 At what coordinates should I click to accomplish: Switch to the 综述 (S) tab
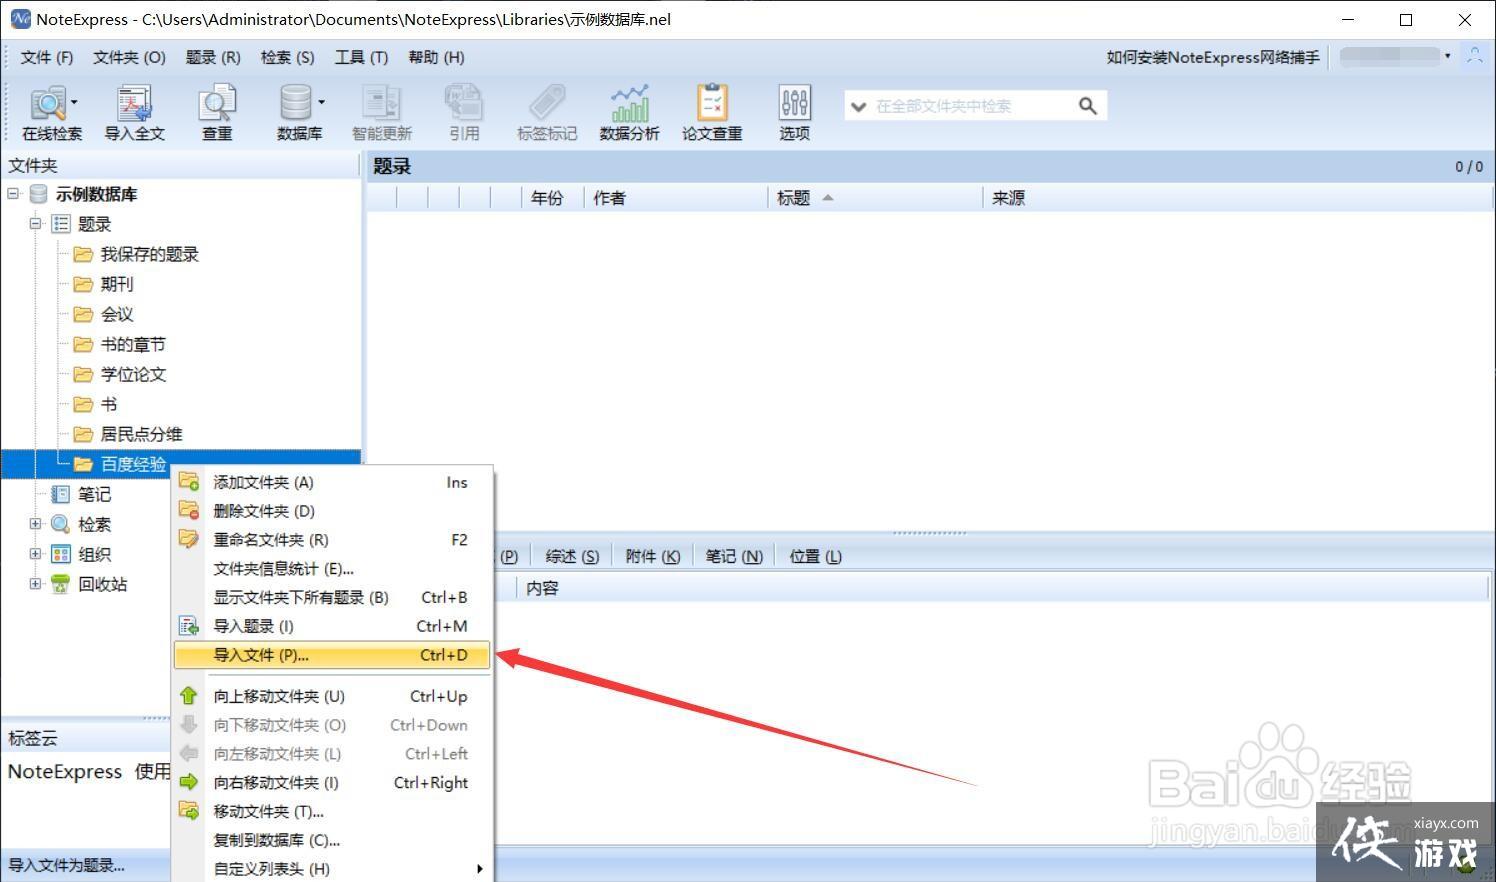coord(572,556)
